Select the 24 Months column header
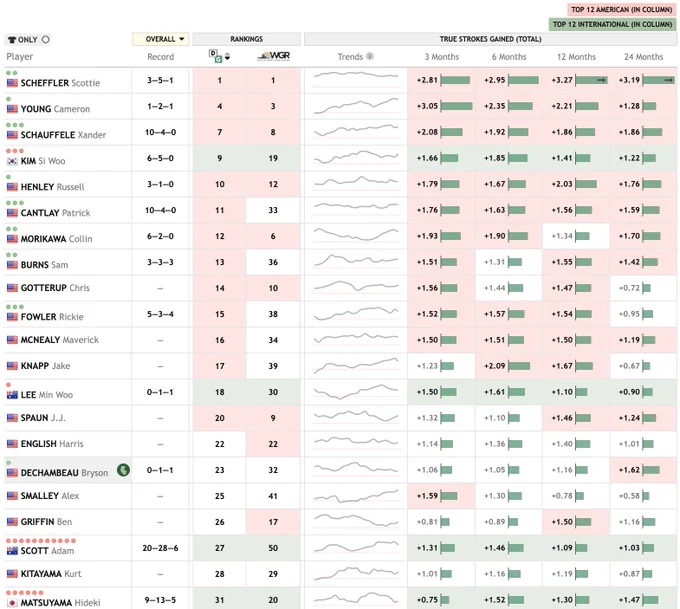 tap(644, 57)
